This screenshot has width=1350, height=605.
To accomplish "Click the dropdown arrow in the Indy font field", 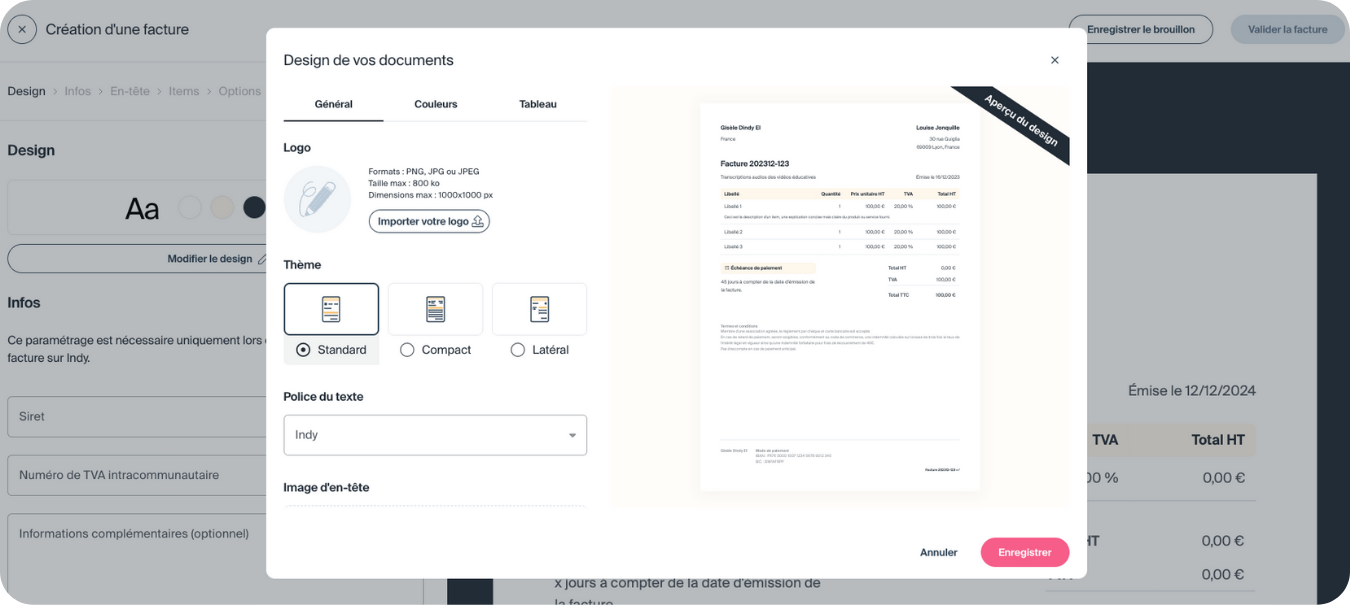I will [x=572, y=435].
